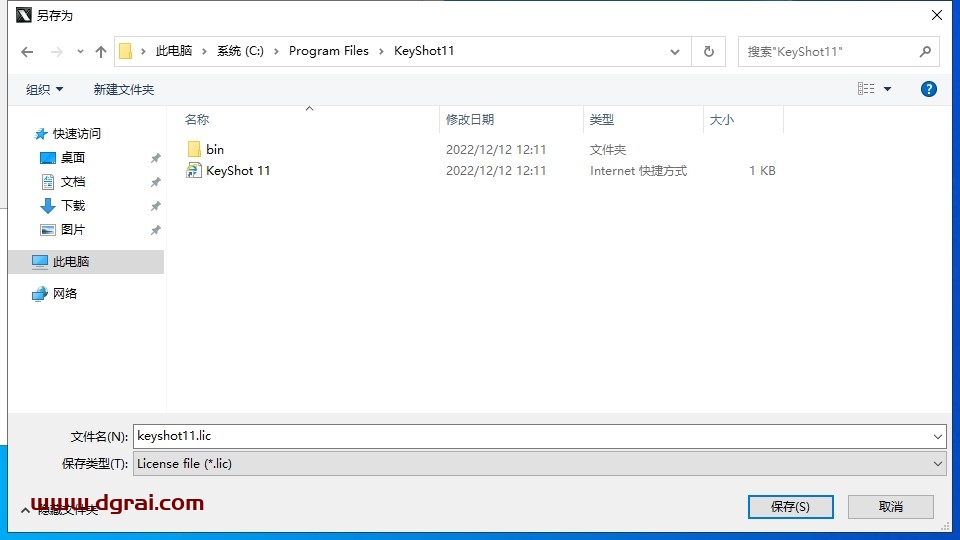Image resolution: width=960 pixels, height=540 pixels.
Task: Click the folder icon in address bar
Action: point(126,51)
